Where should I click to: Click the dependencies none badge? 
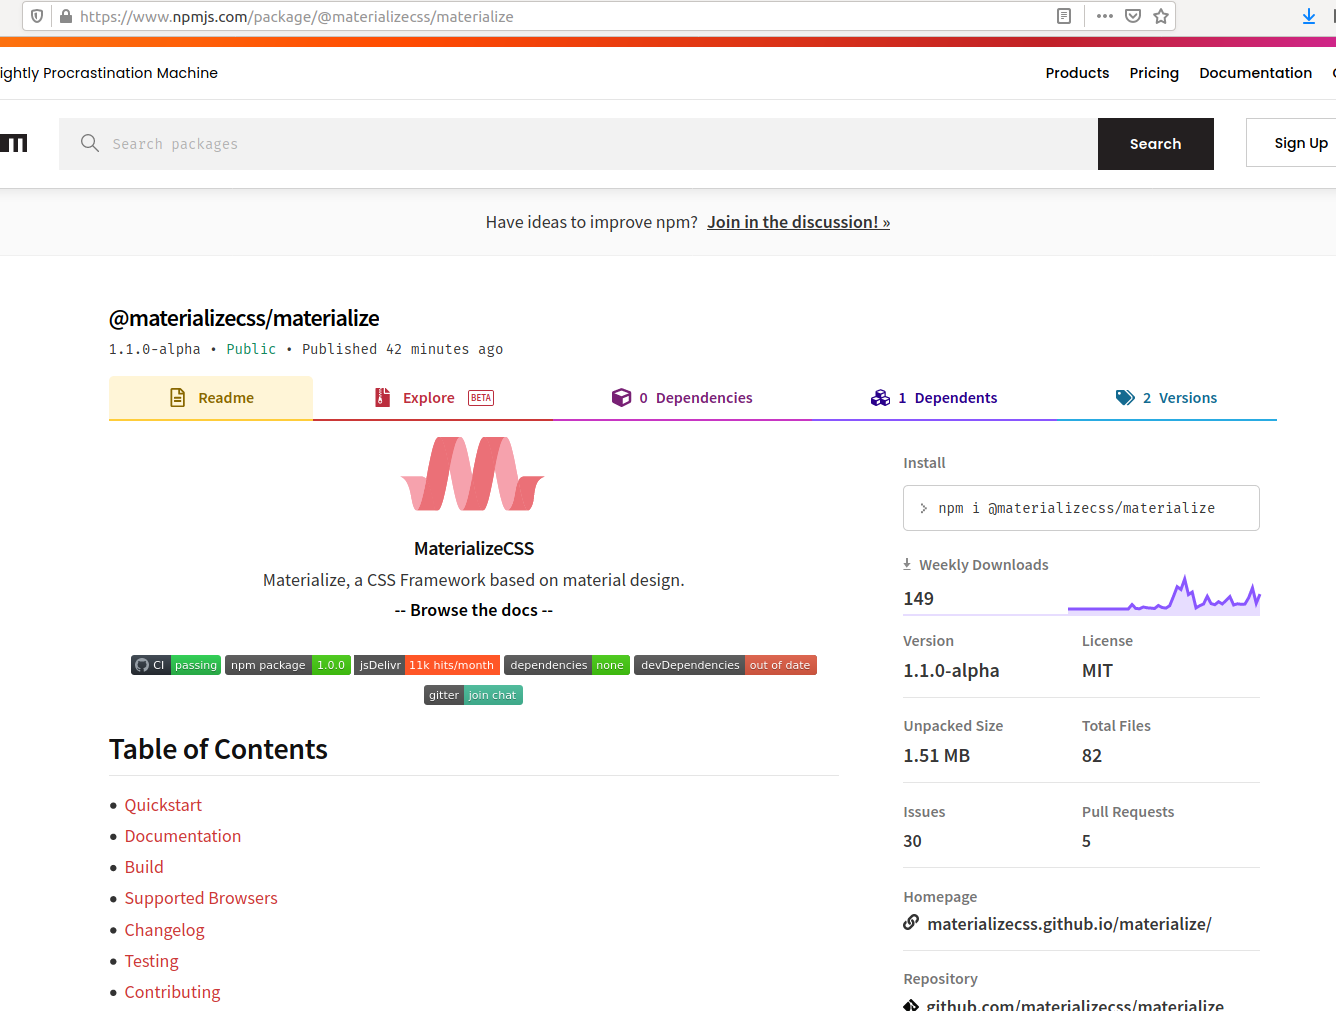pyautogui.click(x=567, y=665)
